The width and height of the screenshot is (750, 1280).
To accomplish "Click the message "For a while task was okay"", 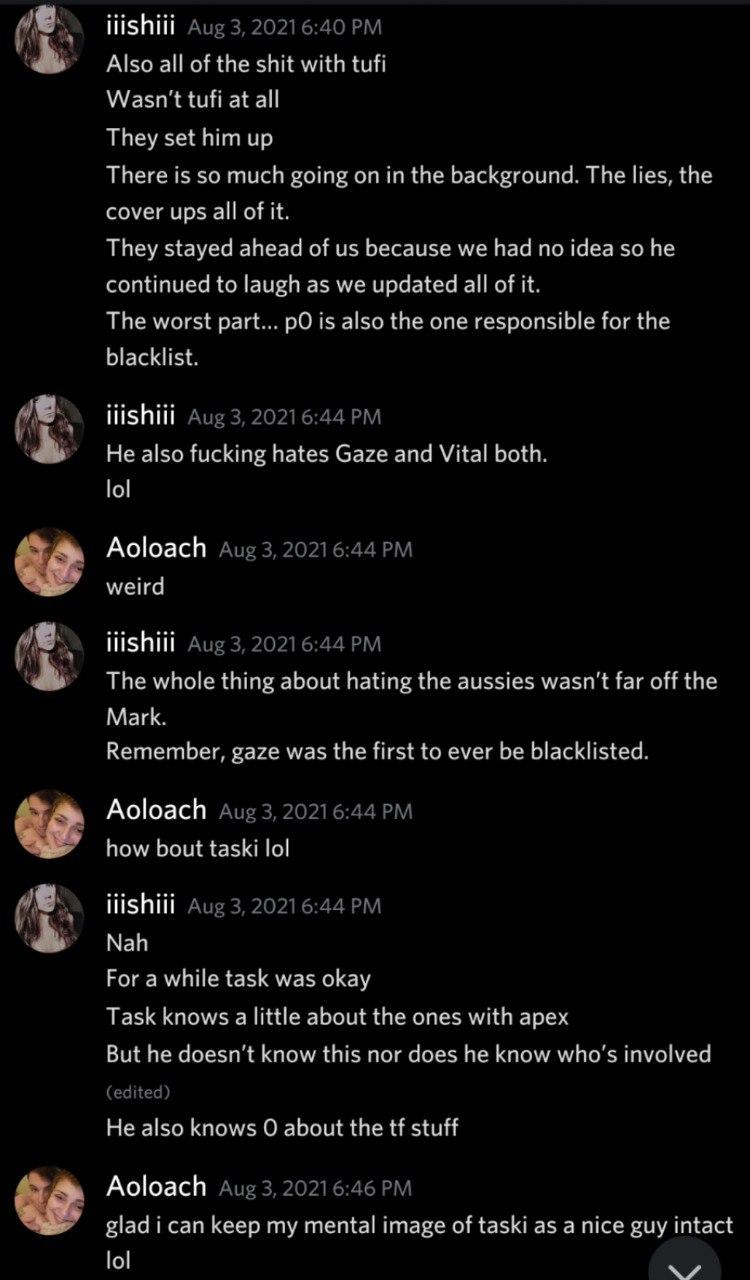I will [238, 980].
